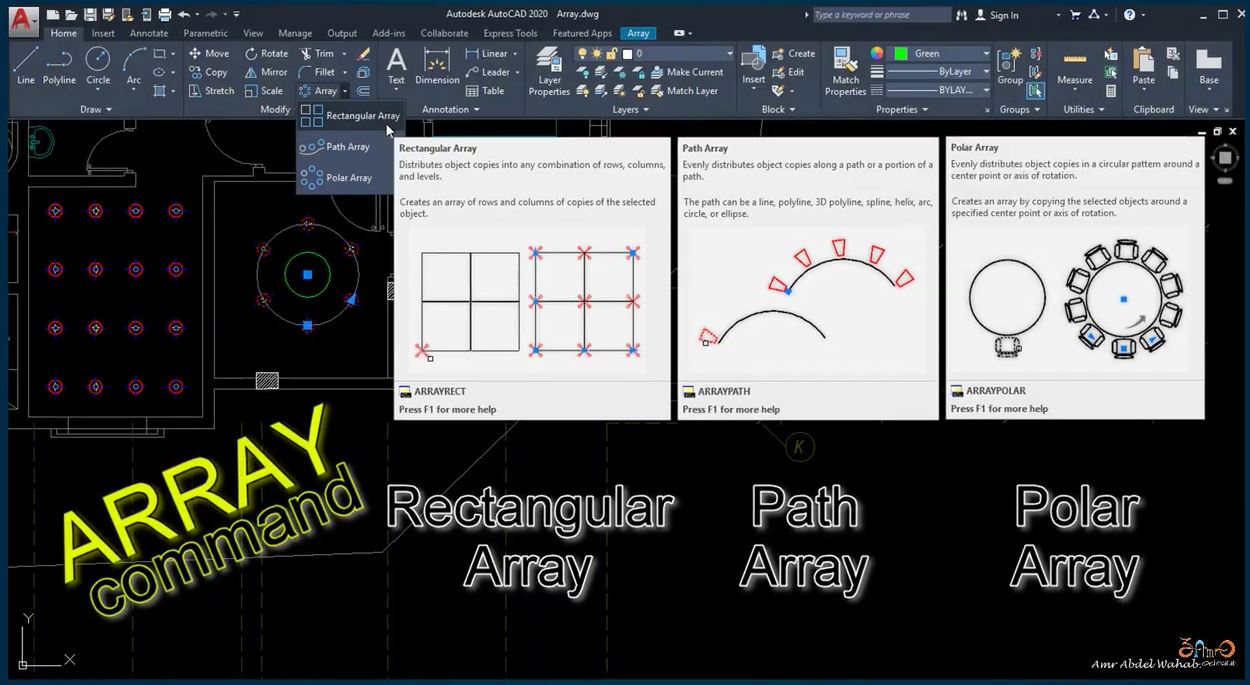Toggle group selection on/off icon
This screenshot has width=1250, height=685.
pyautogui.click(x=1036, y=90)
